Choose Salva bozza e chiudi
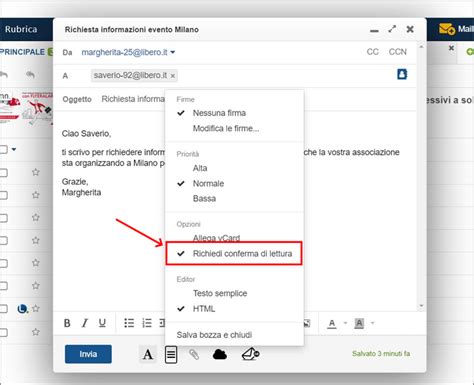Viewport: 474px width, 385px height. pyautogui.click(x=214, y=335)
